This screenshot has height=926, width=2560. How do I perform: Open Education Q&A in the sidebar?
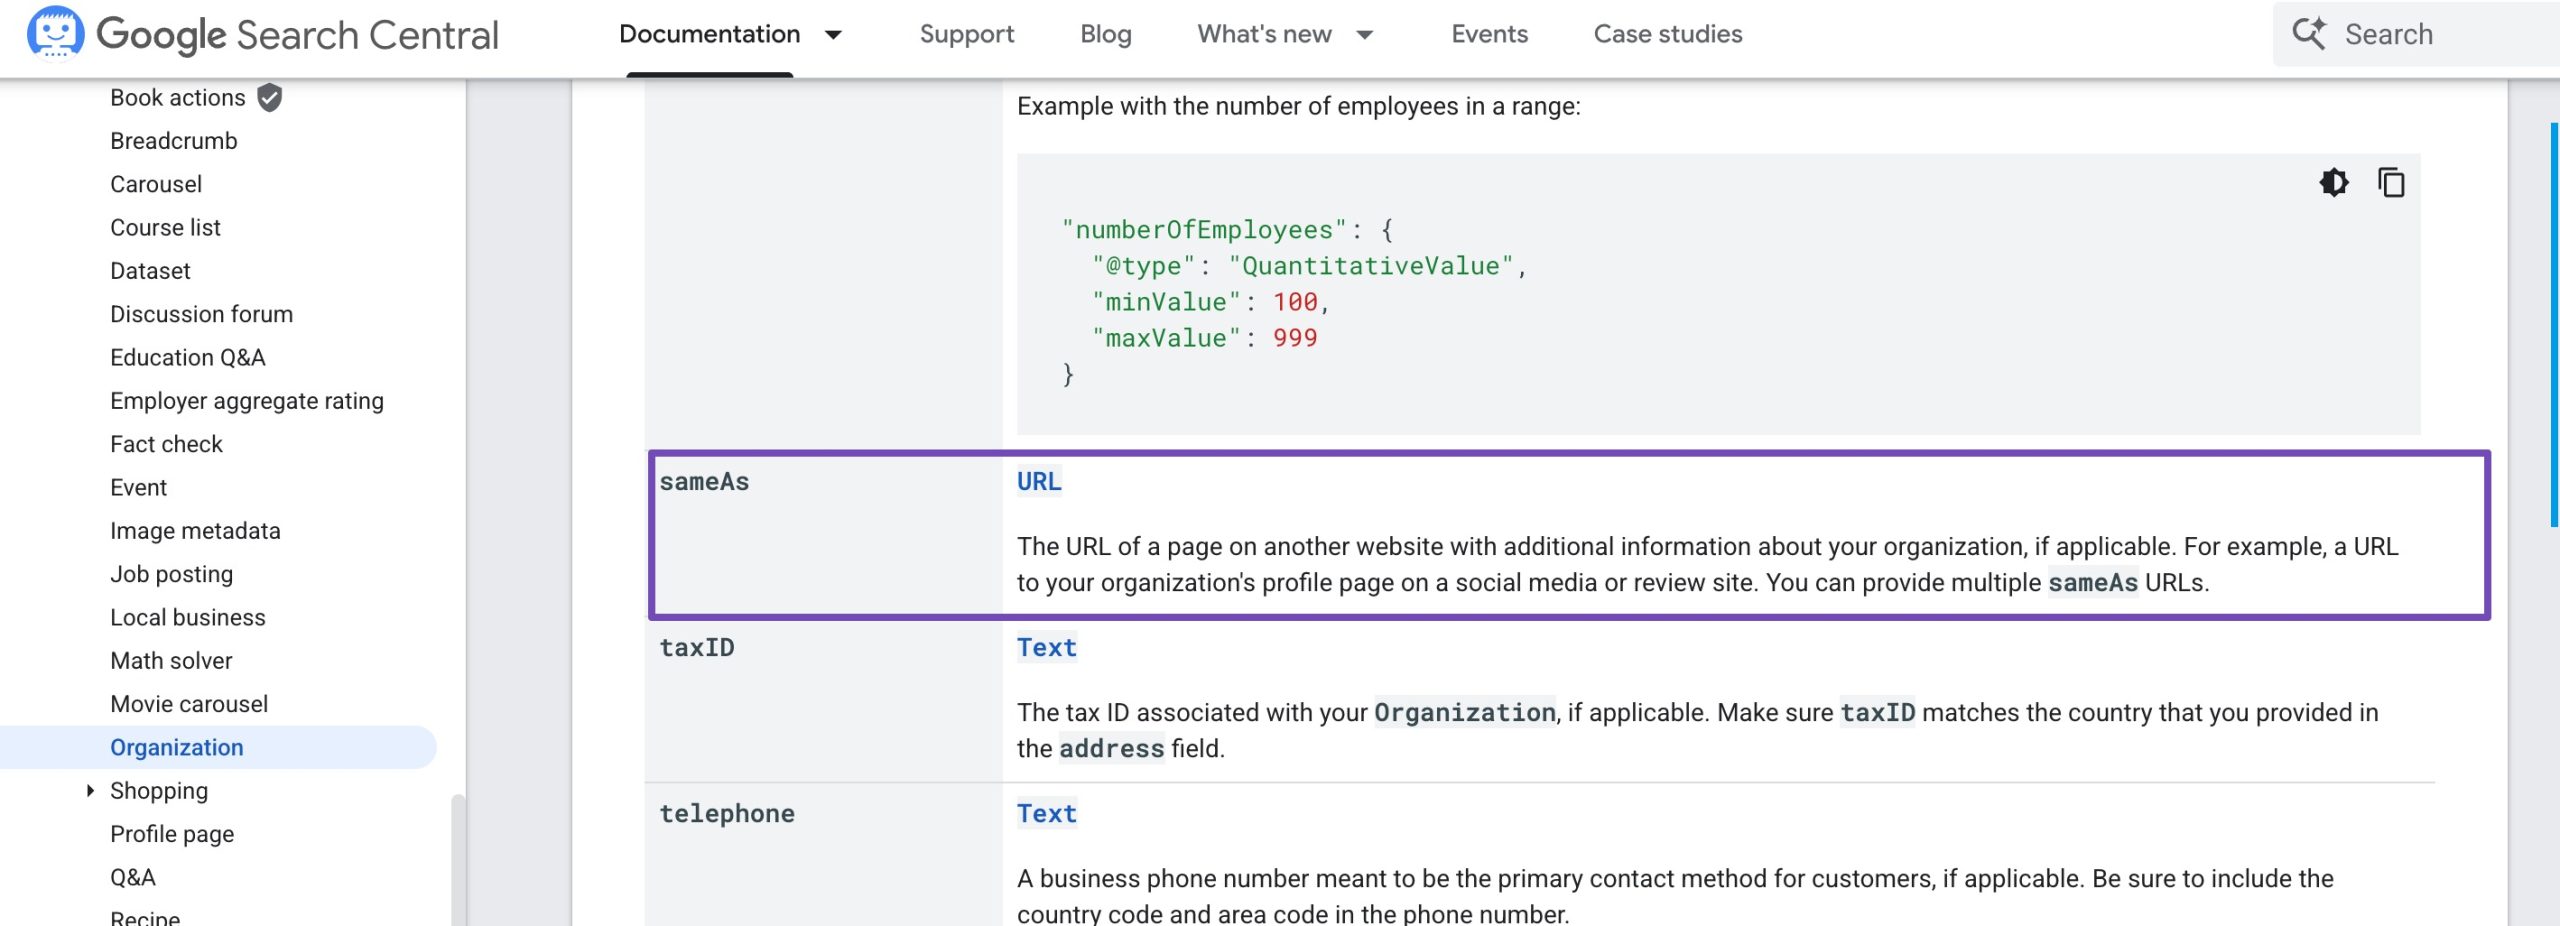tap(188, 358)
